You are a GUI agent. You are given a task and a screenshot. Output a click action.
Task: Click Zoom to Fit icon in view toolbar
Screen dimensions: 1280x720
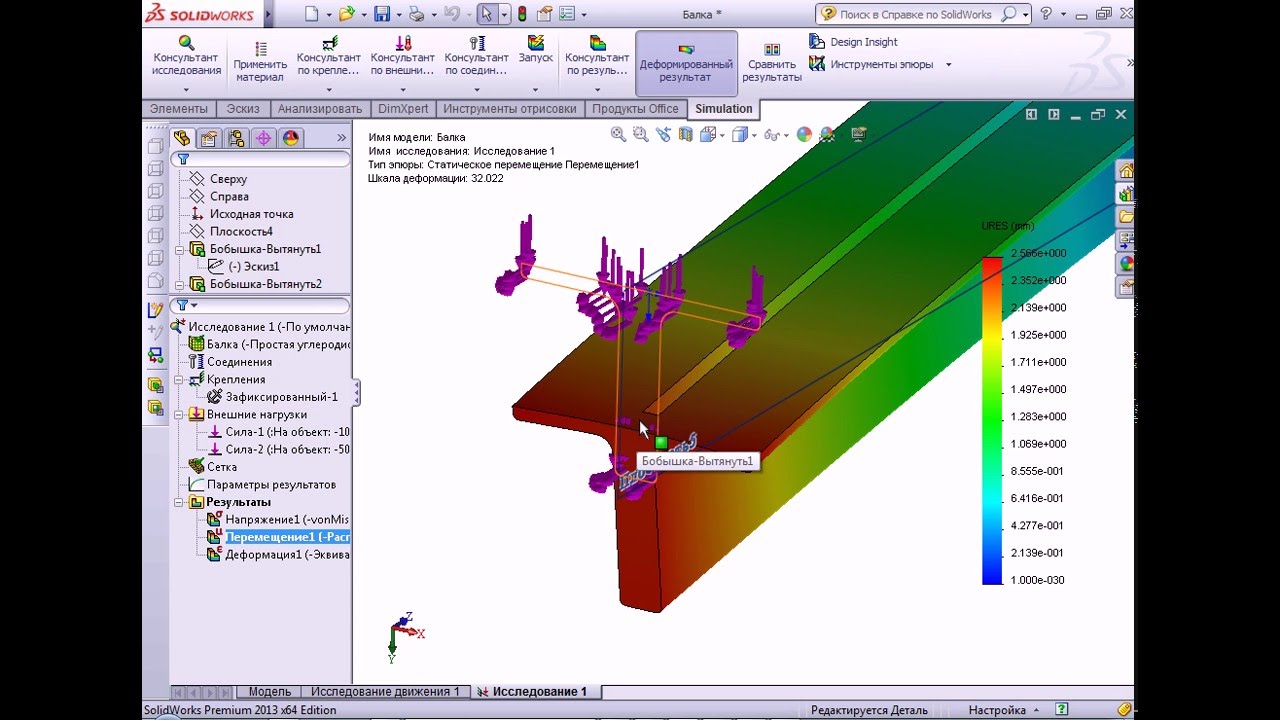click(x=618, y=134)
